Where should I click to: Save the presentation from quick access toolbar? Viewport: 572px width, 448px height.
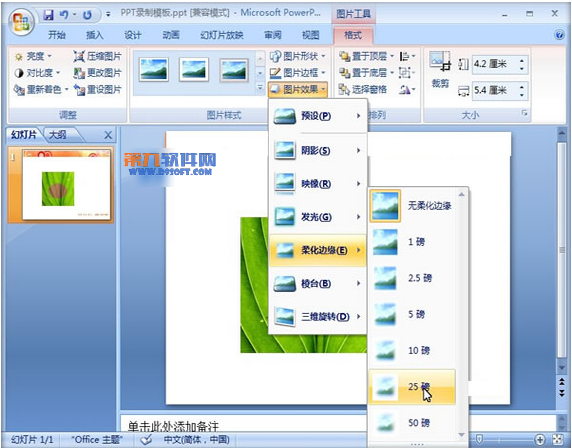click(49, 15)
